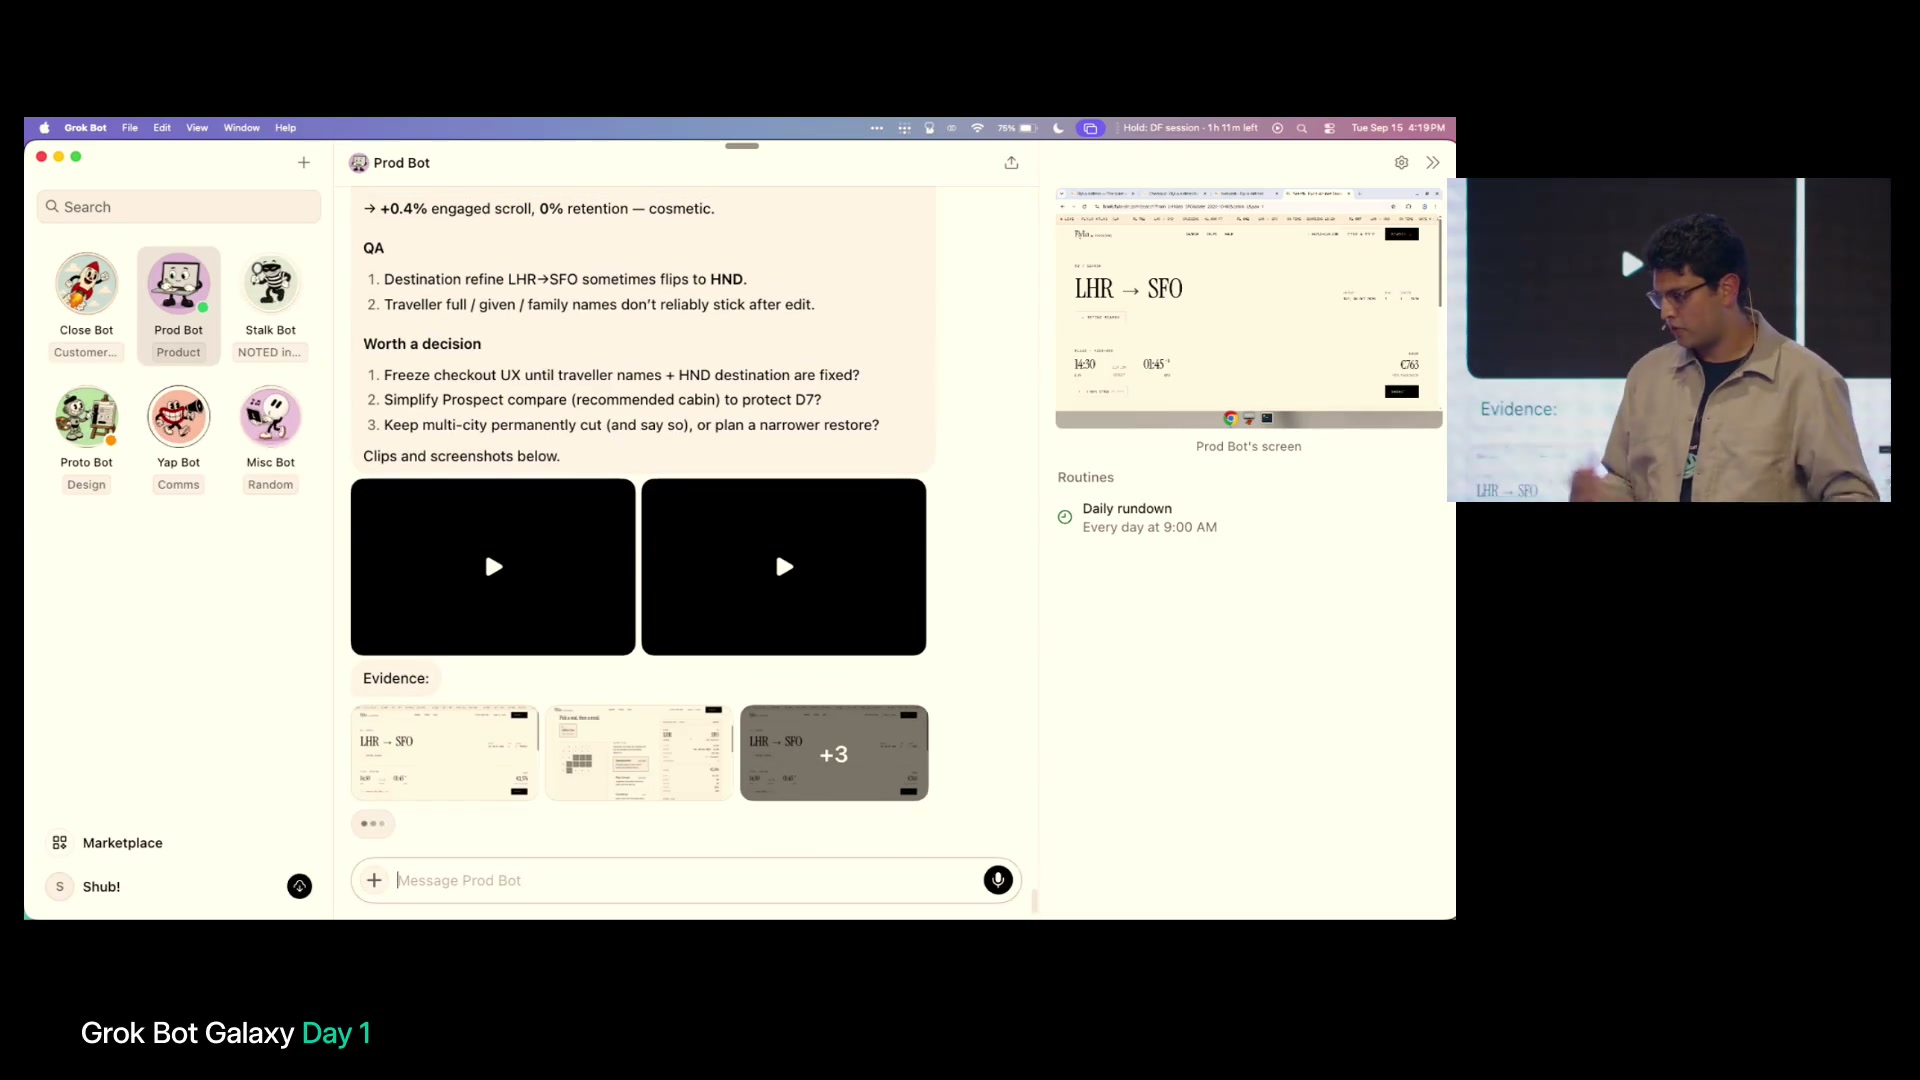Click the Shub! user name

tap(101, 886)
